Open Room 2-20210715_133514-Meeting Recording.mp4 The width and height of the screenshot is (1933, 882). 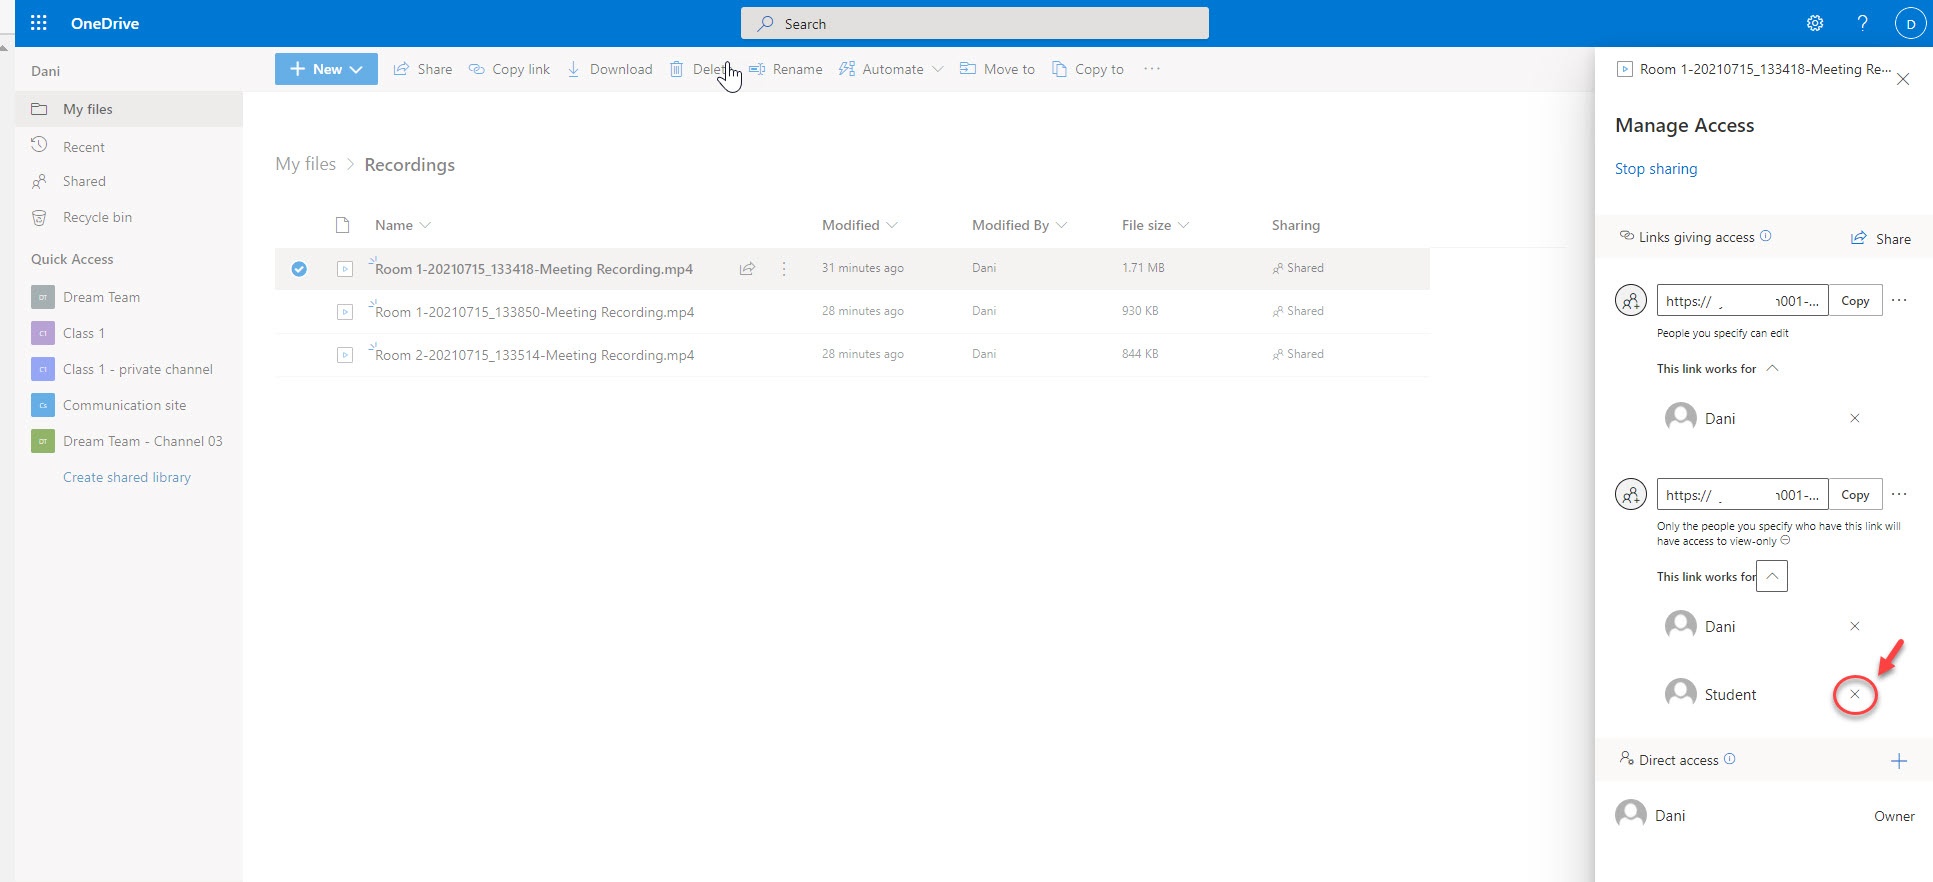534,355
